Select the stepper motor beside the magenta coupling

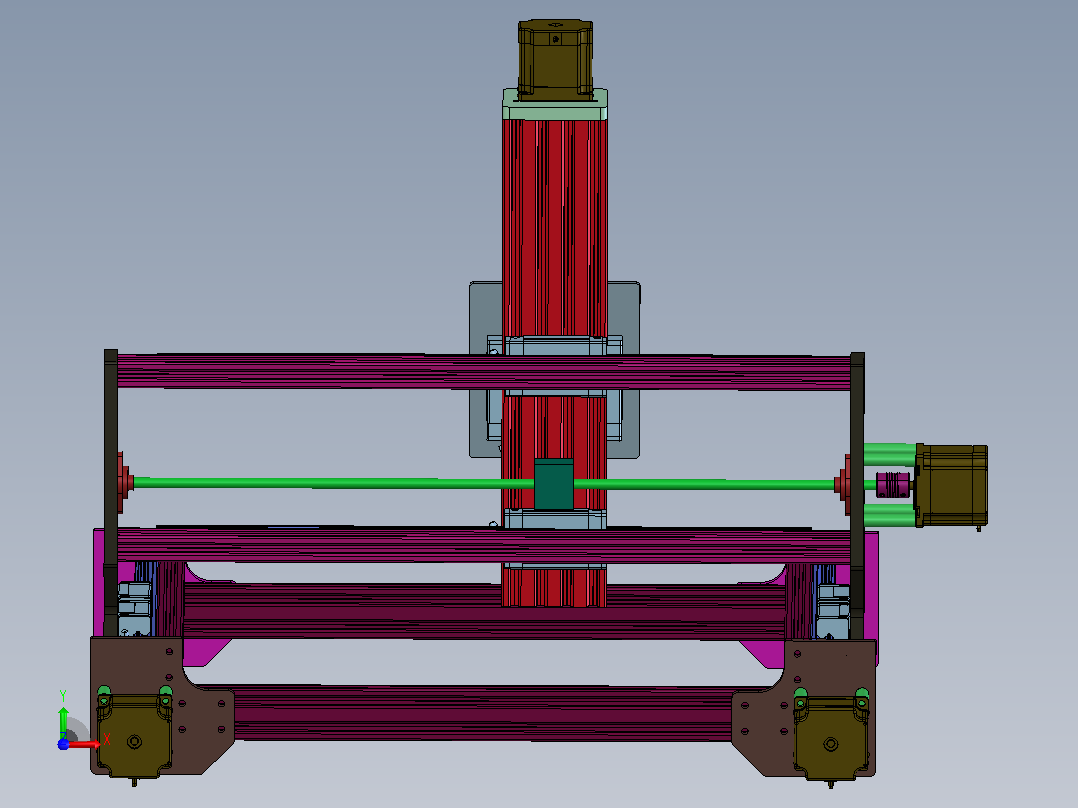[x=952, y=485]
